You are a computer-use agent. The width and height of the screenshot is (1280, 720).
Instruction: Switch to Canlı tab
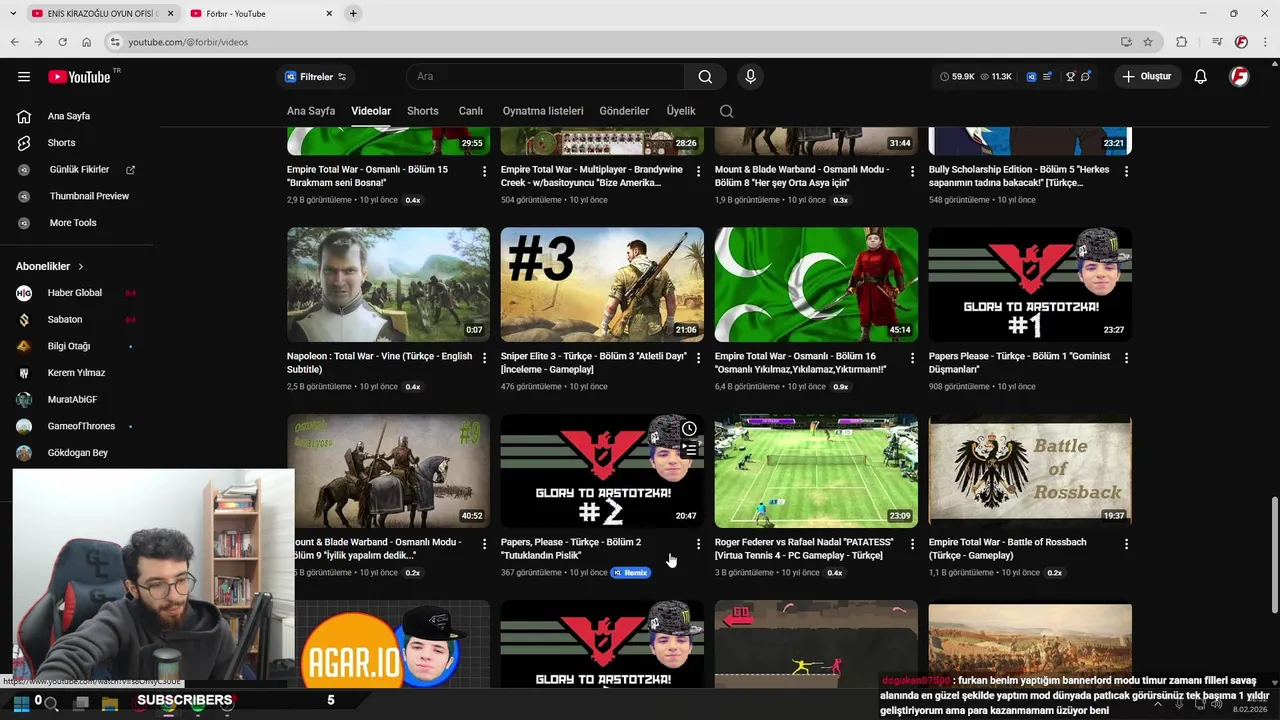coord(471,111)
